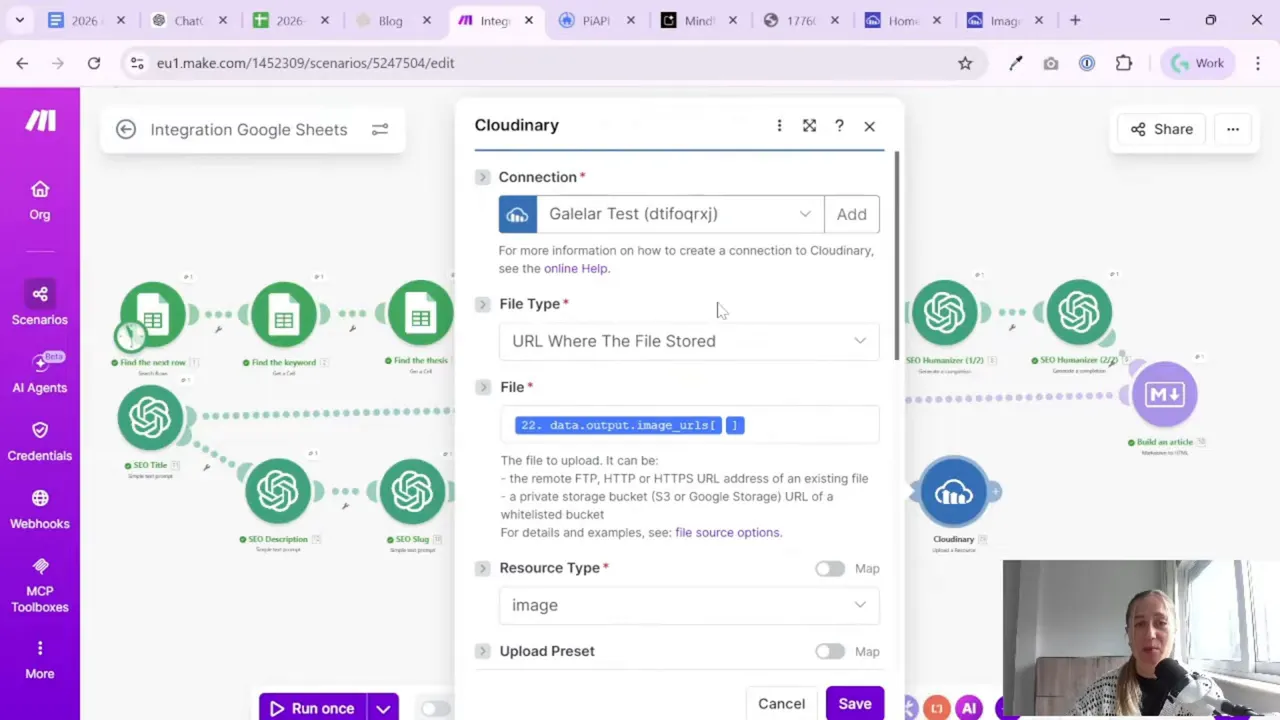Image resolution: width=1280 pixels, height=720 pixels.
Task: Click the browser address bar URL
Action: [305, 63]
